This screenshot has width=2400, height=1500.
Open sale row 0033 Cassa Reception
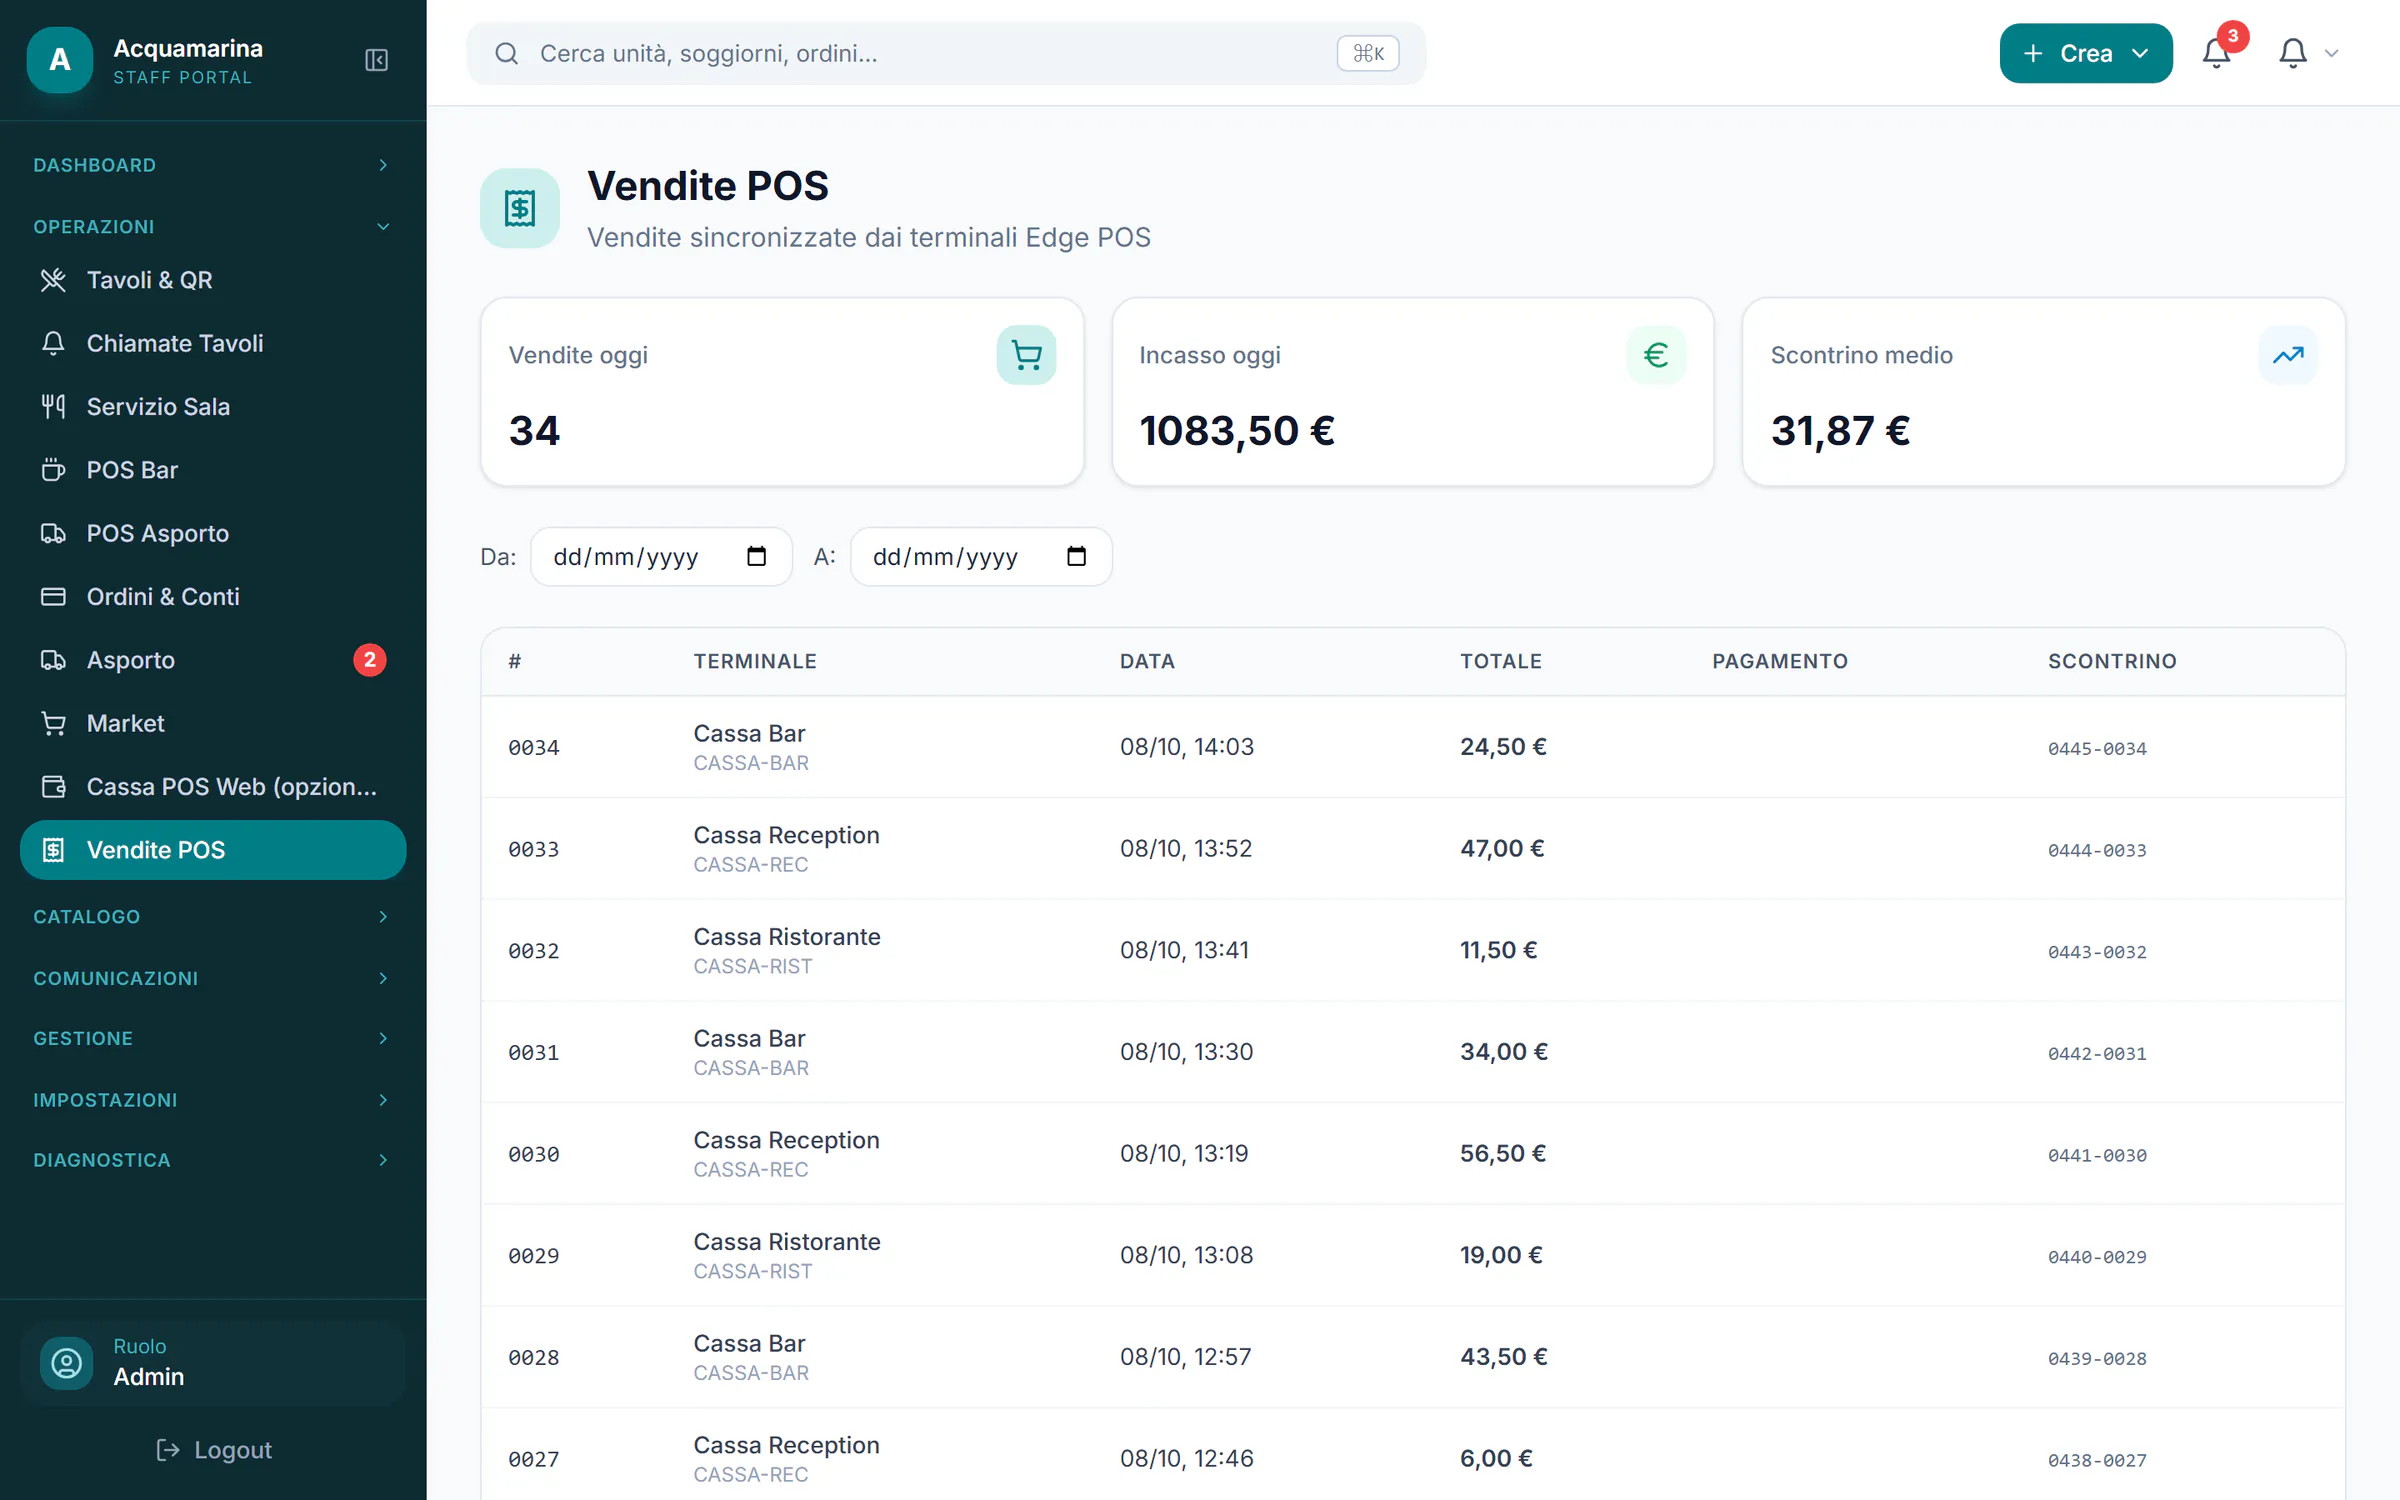pos(1412,849)
